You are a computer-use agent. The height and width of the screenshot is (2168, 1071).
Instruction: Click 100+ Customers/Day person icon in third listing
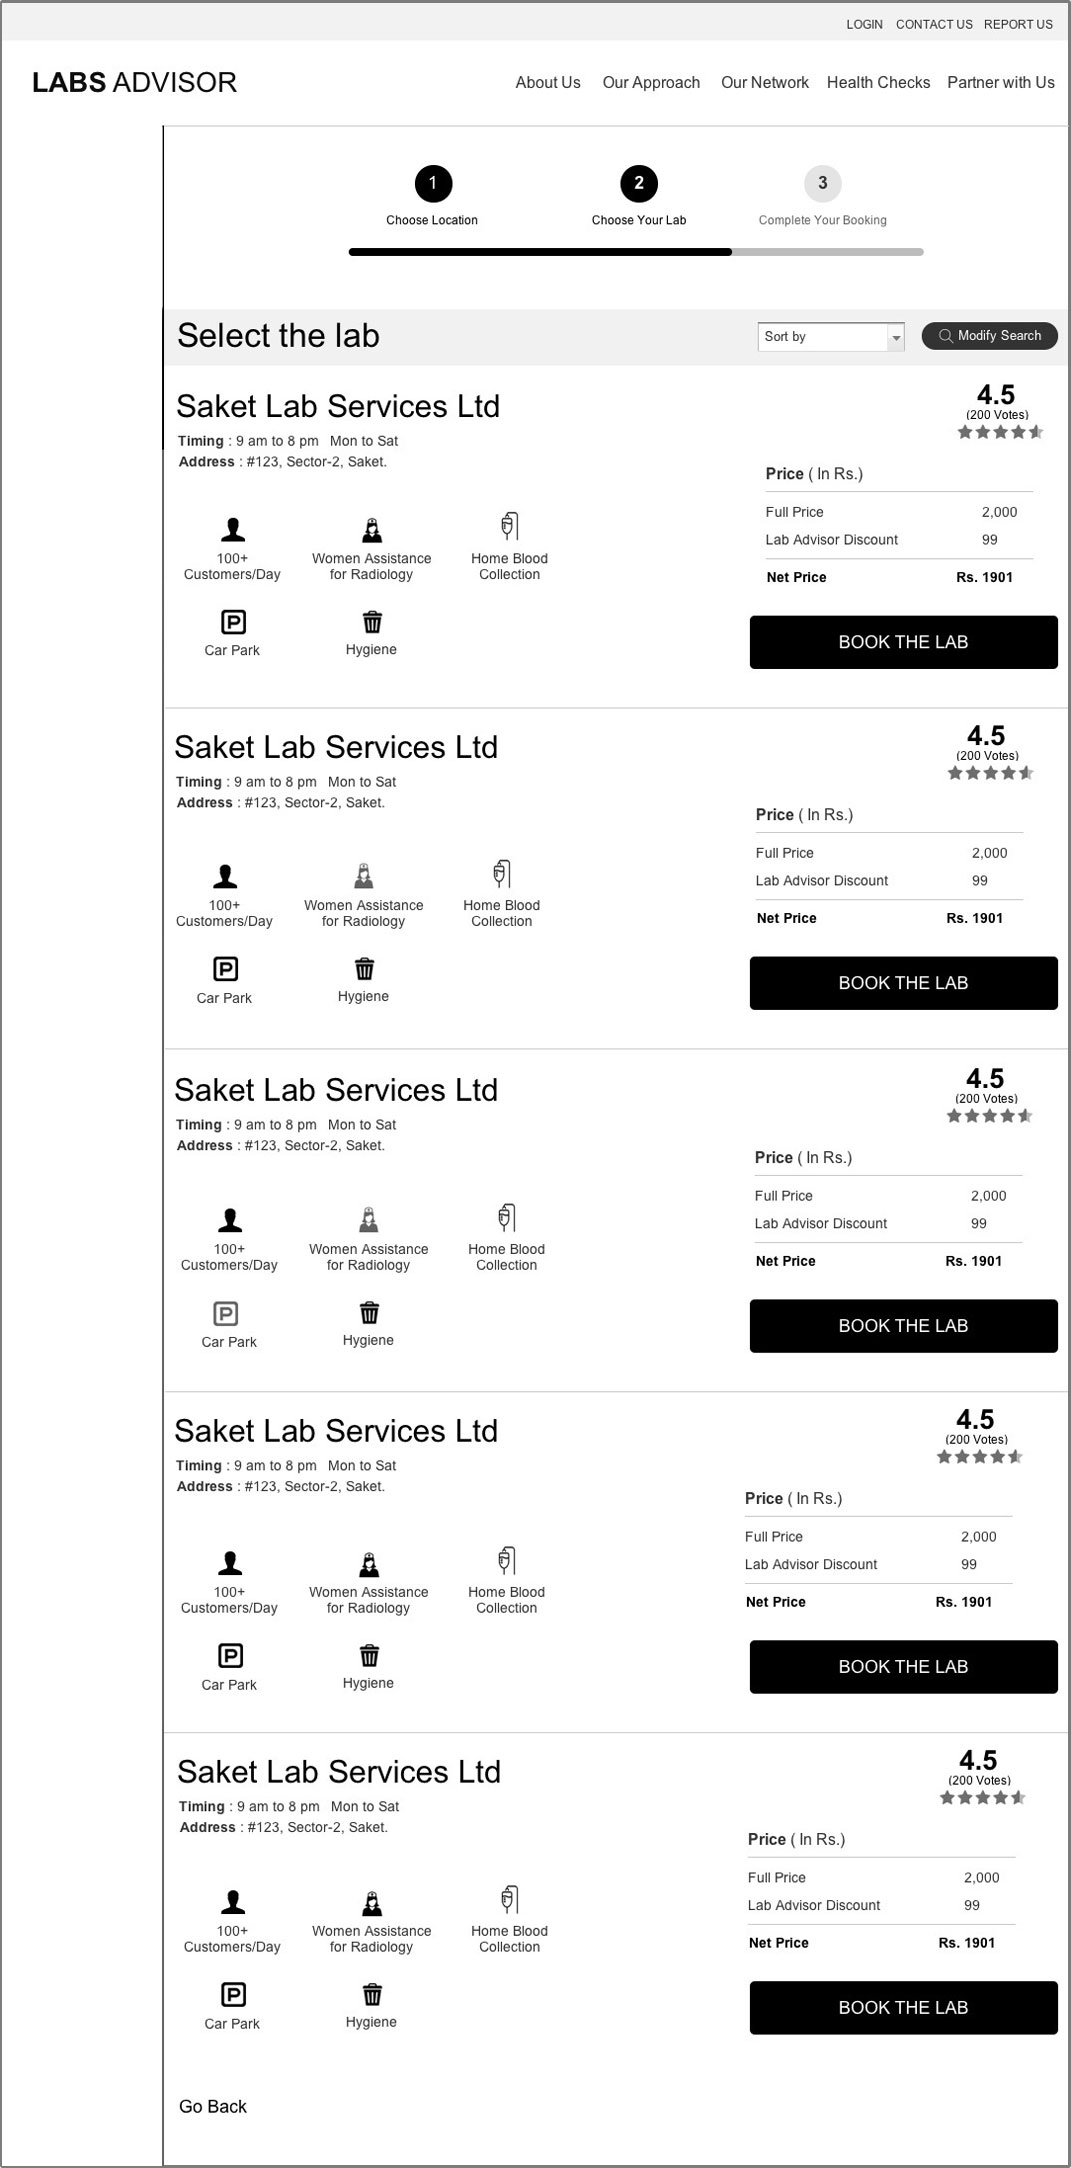tap(230, 1220)
